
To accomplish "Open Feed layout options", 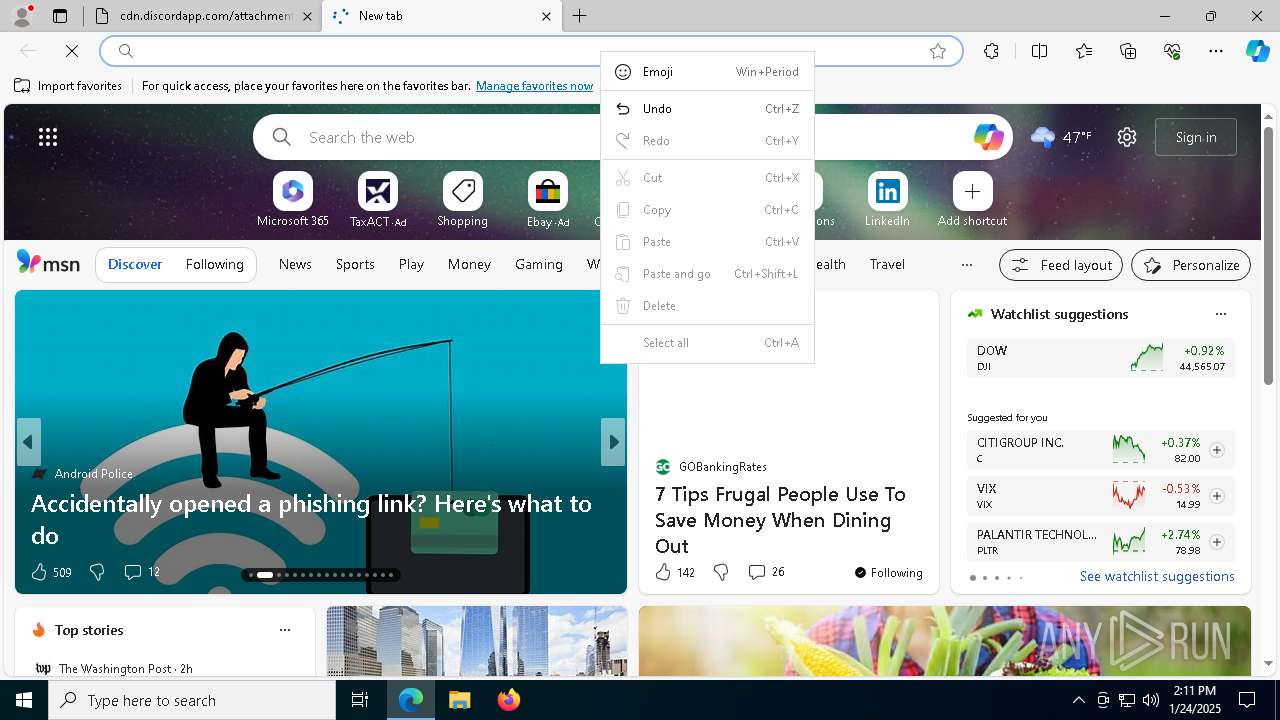I will click(1061, 265).
